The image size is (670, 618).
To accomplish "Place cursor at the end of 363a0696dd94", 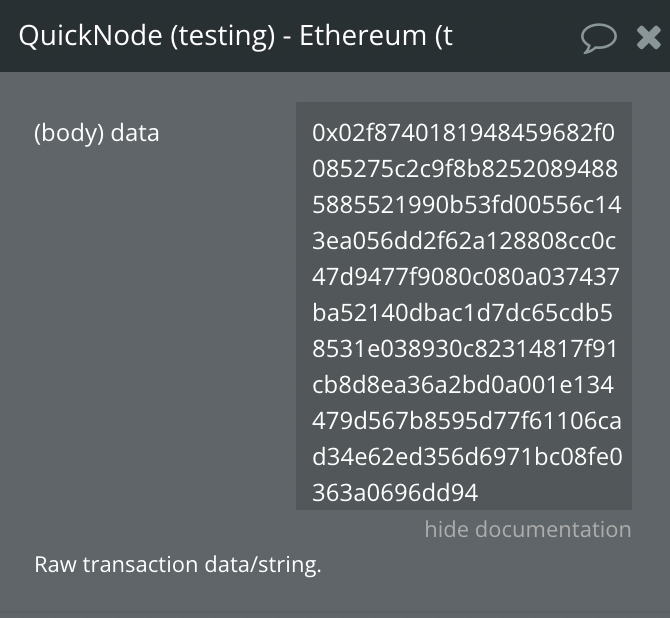I will (478, 493).
